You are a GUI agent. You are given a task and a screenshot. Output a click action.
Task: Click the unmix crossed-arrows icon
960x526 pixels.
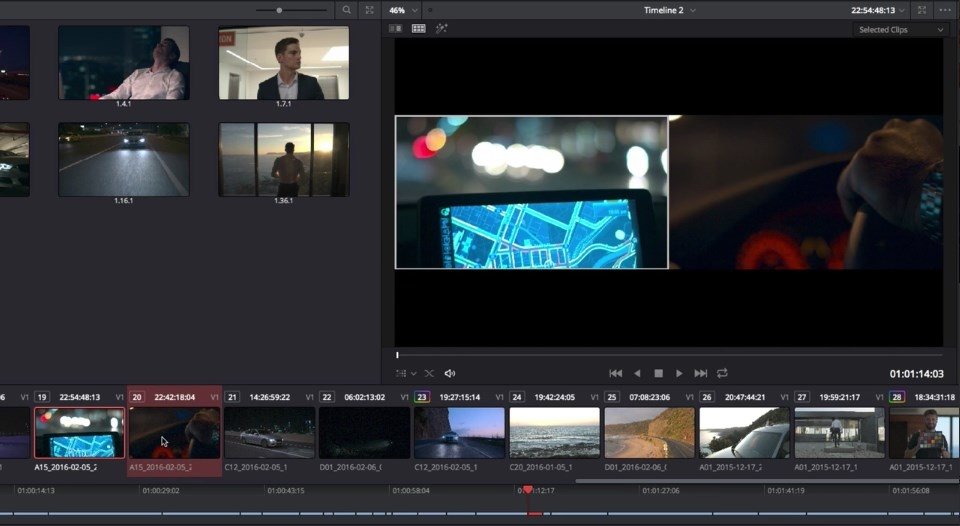tap(429, 373)
